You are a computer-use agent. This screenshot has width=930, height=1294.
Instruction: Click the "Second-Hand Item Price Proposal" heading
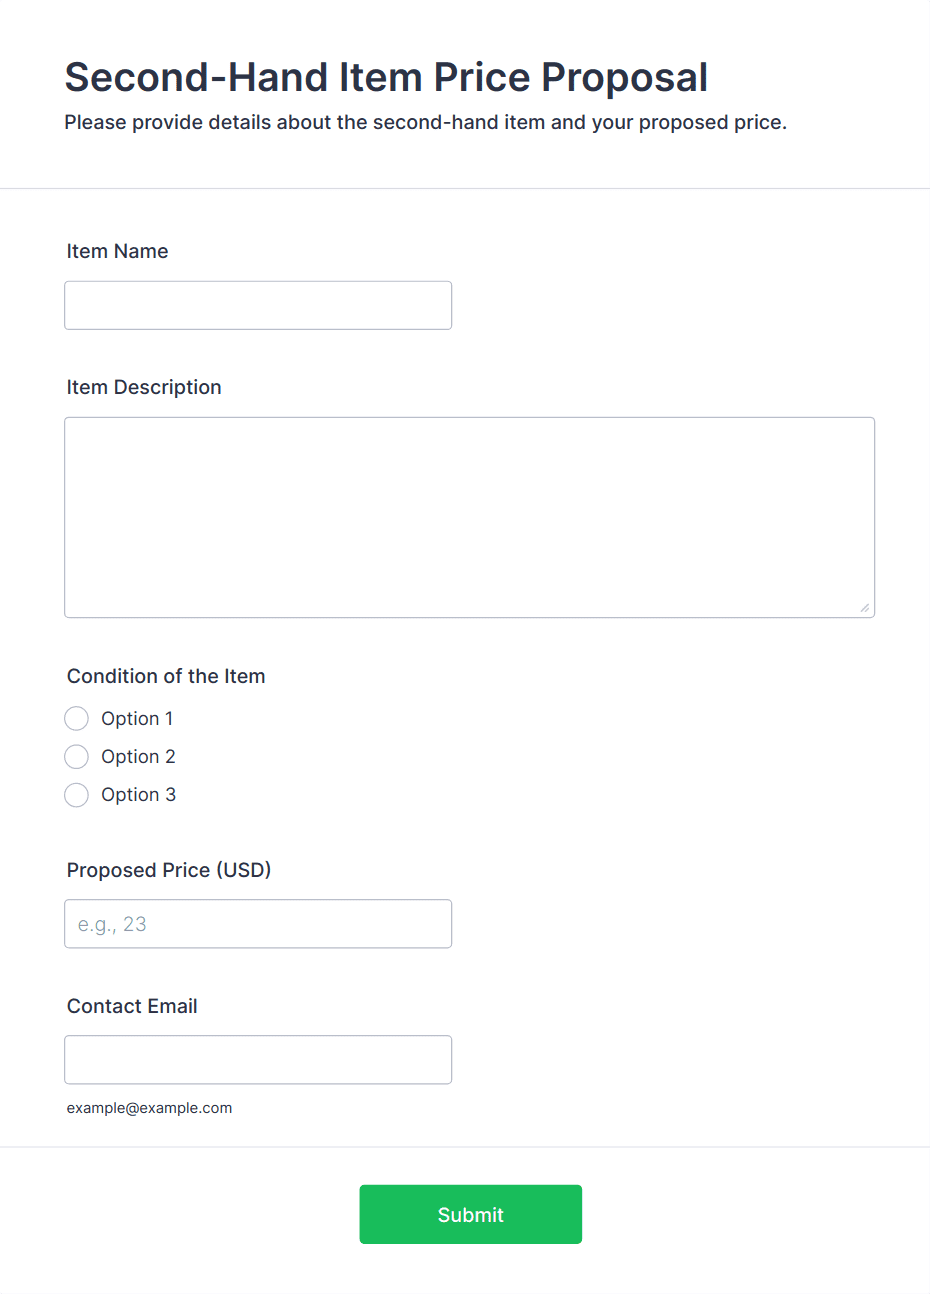coord(386,78)
